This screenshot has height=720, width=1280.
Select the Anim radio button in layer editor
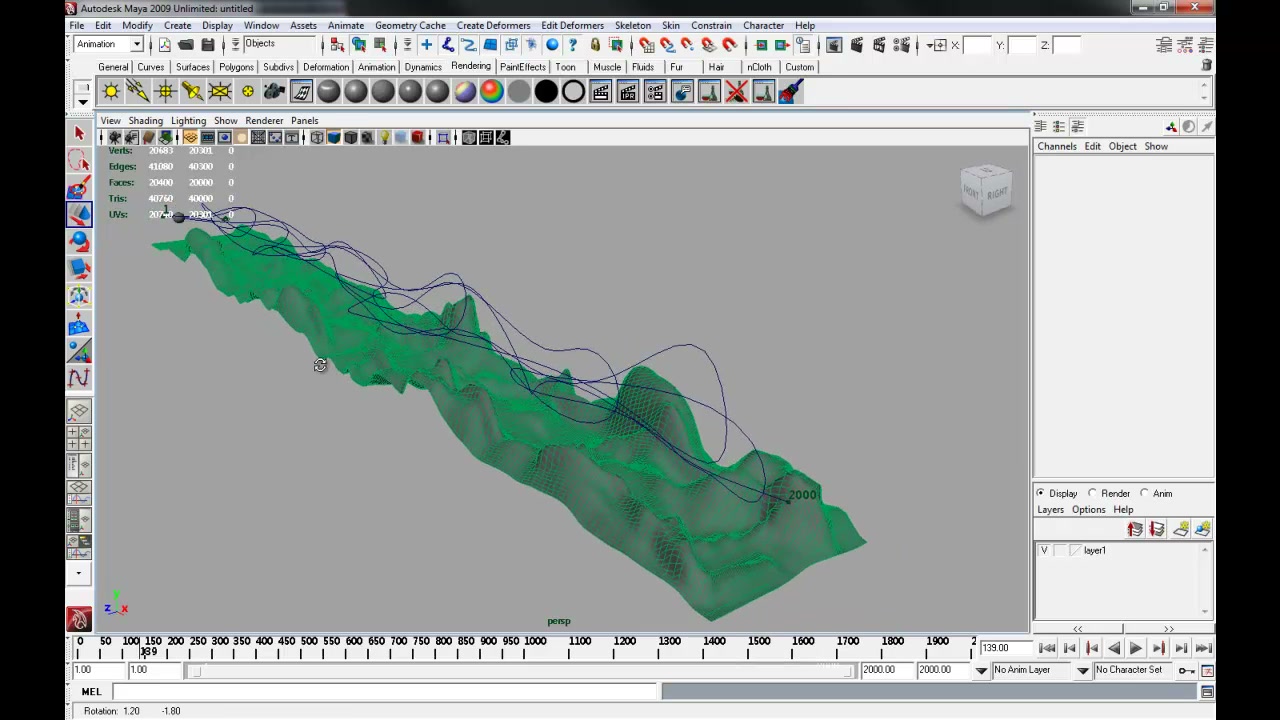coord(1144,493)
